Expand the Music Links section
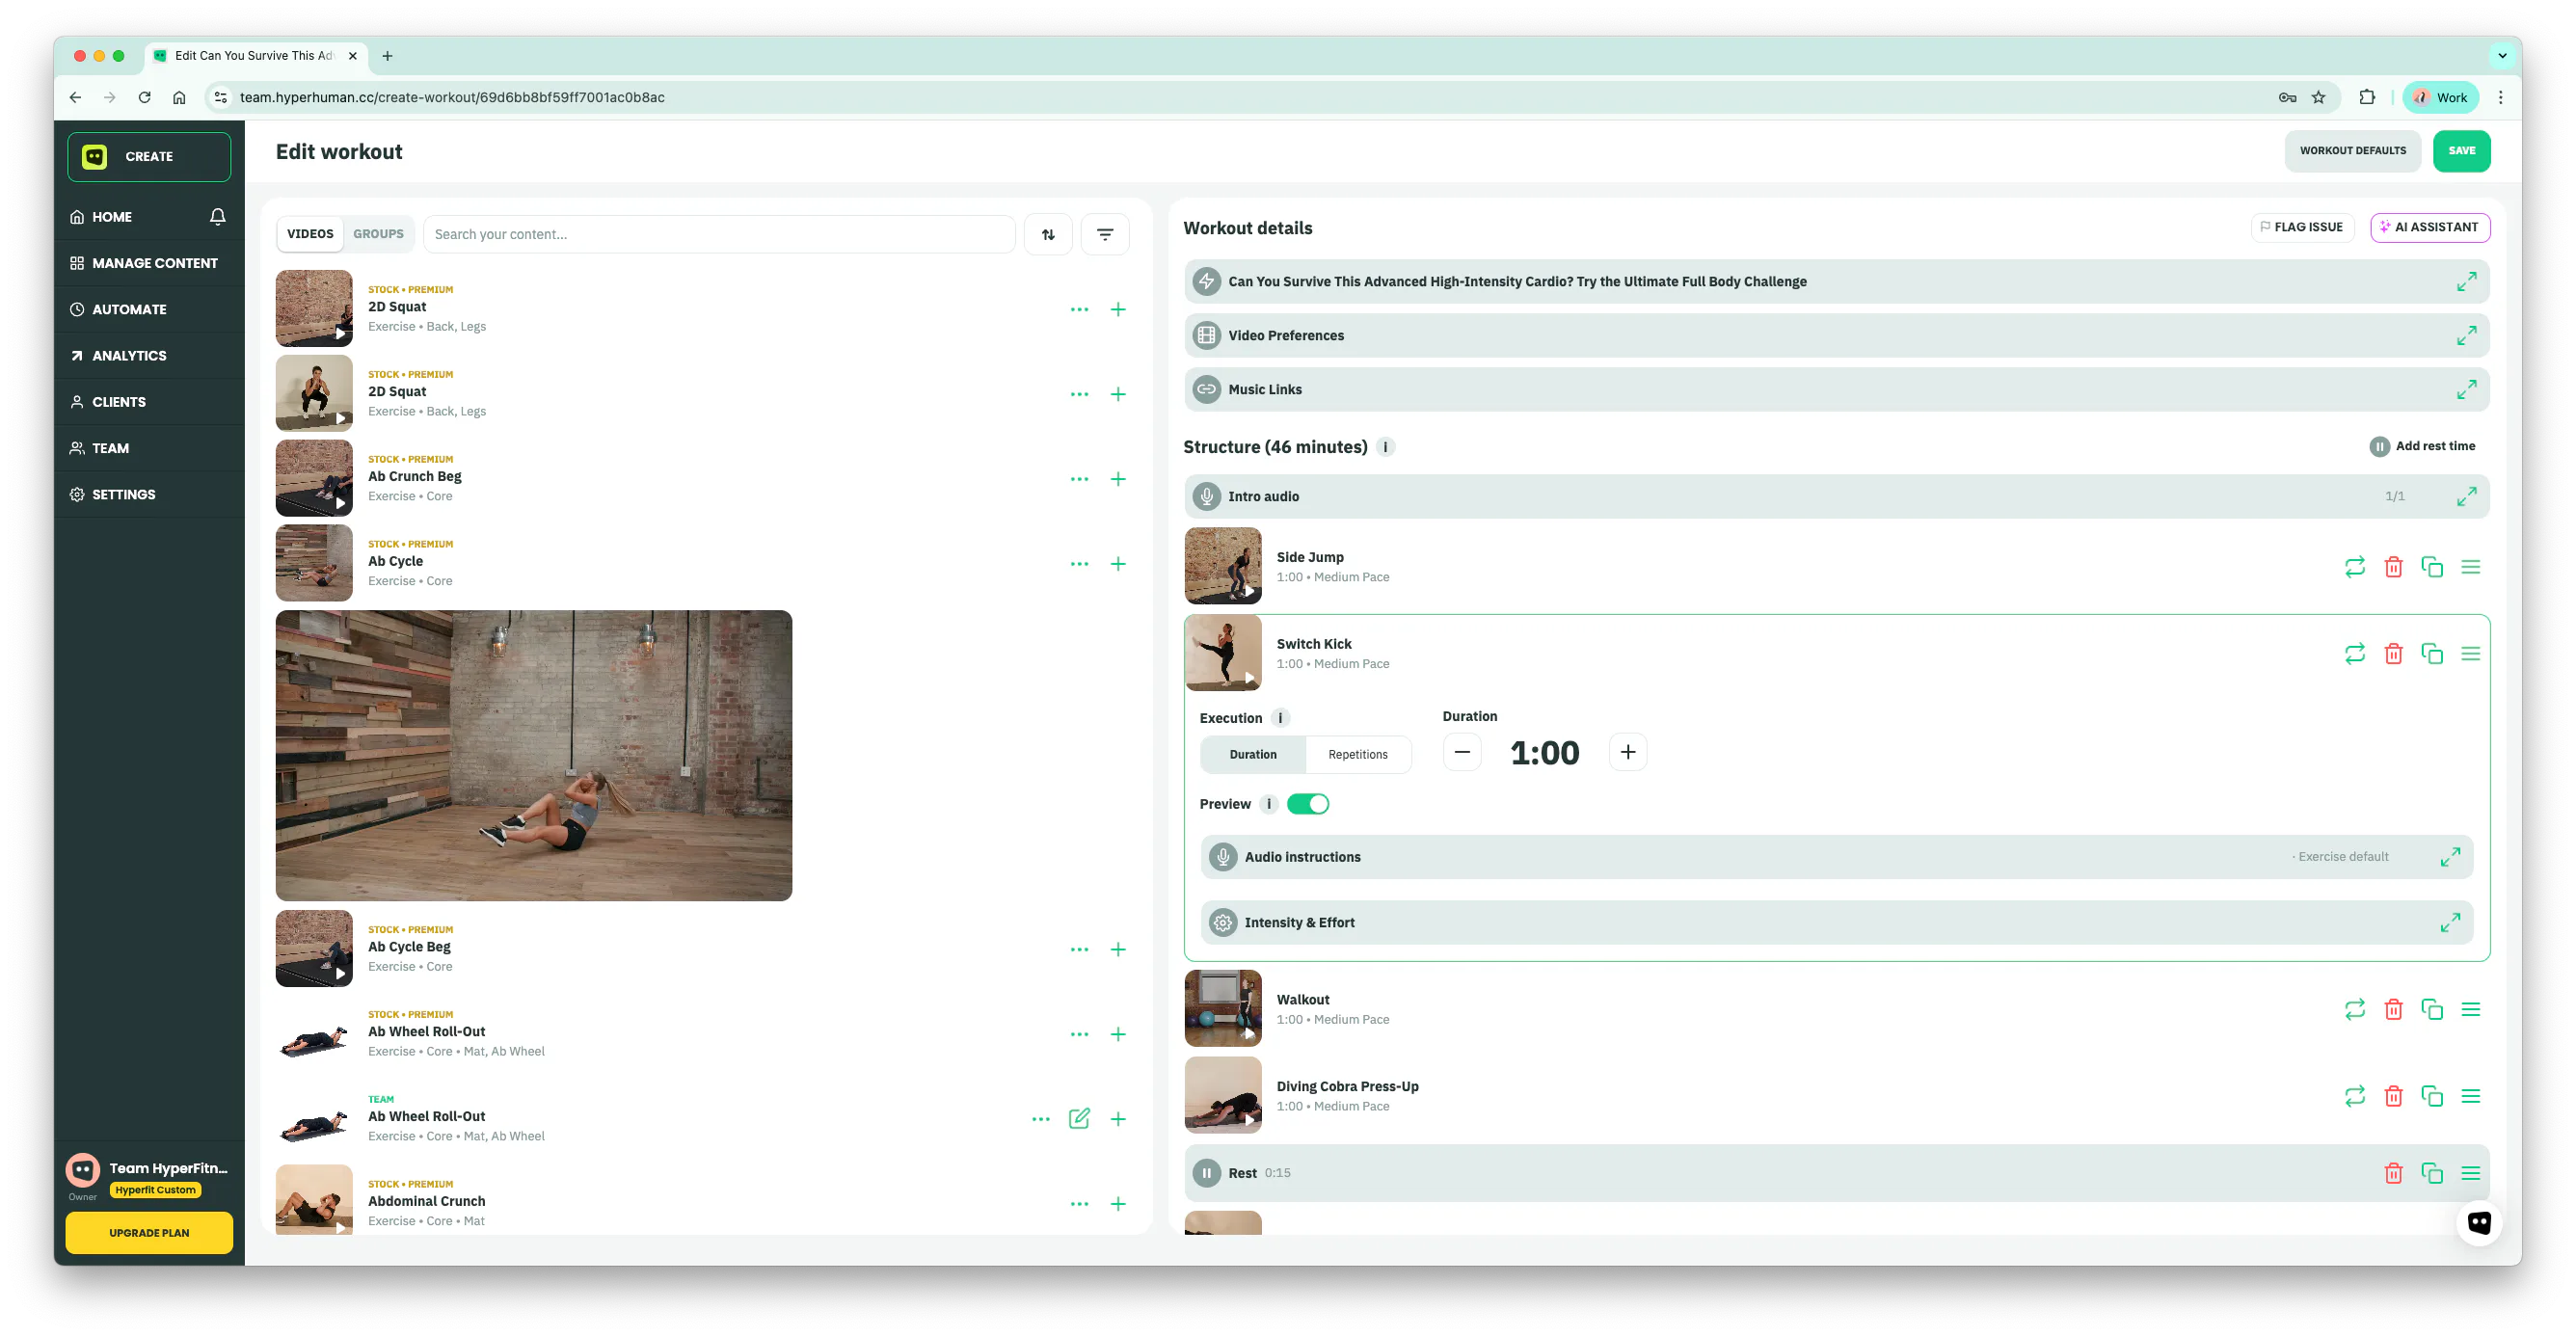This screenshot has height=1337, width=2576. click(x=2468, y=389)
